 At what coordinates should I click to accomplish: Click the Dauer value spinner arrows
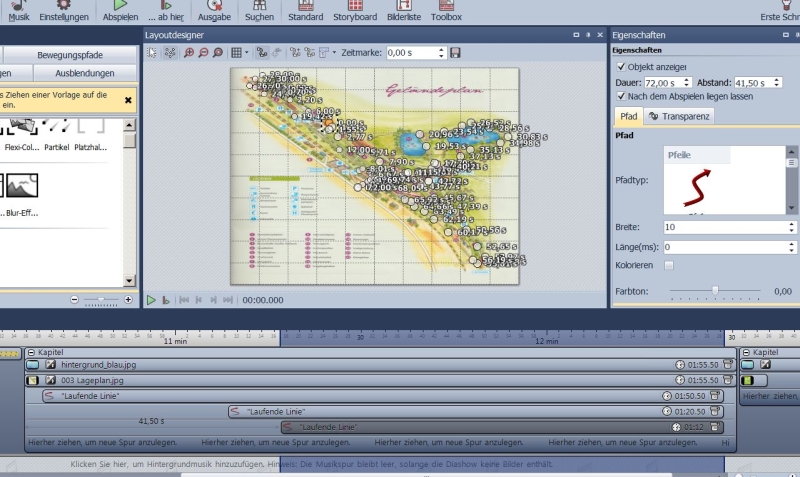tap(698, 82)
